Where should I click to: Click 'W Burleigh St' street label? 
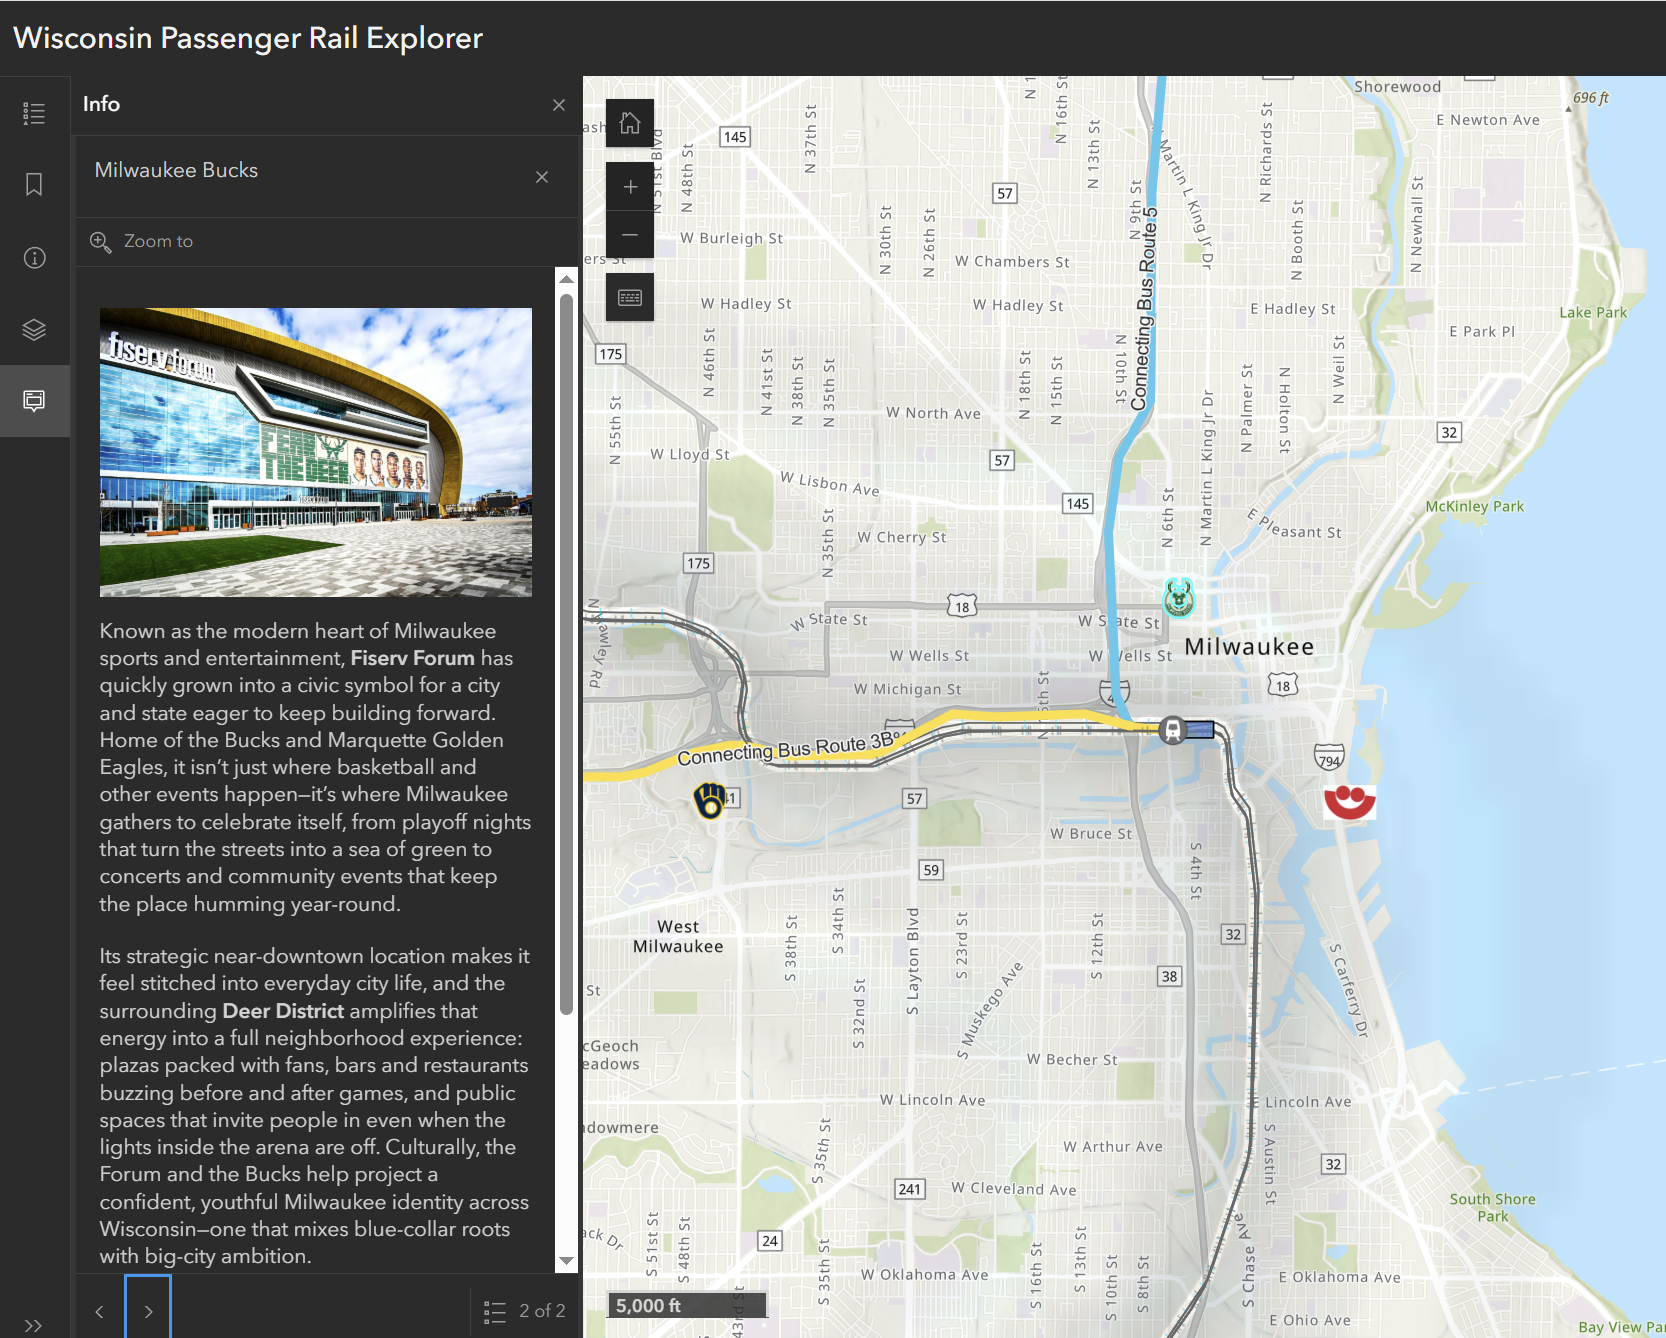point(731,238)
